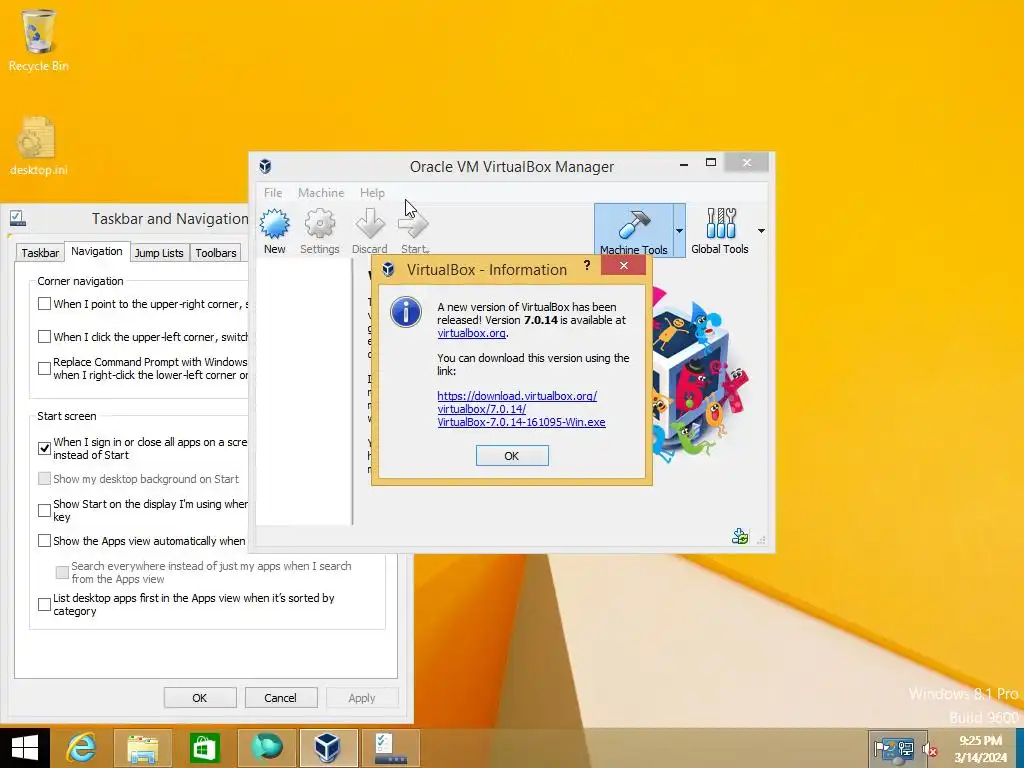The height and width of the screenshot is (768, 1024).
Task: Close the VirtualBox Information dialog
Action: pyautogui.click(x=624, y=265)
